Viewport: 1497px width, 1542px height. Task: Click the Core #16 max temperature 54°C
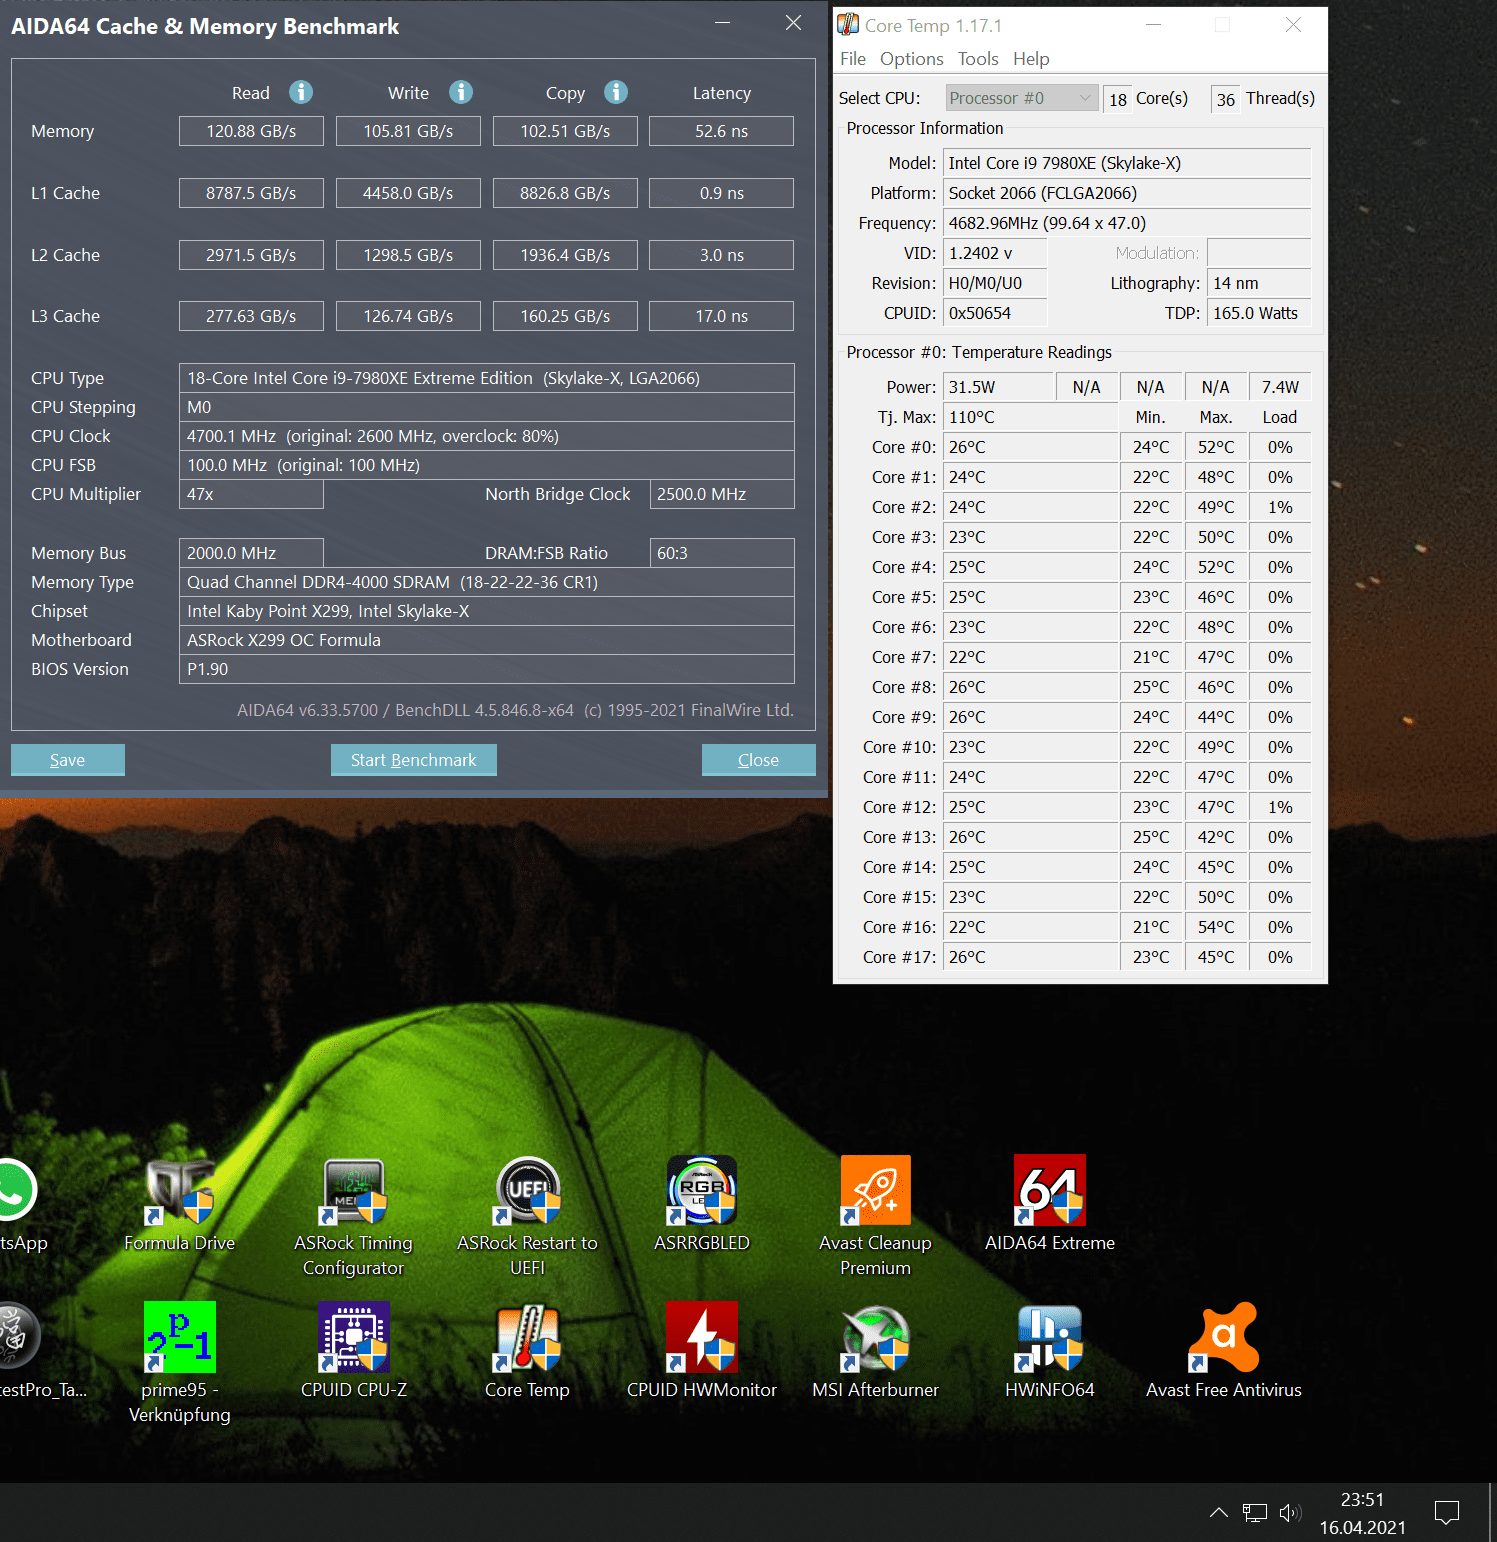click(x=1216, y=927)
